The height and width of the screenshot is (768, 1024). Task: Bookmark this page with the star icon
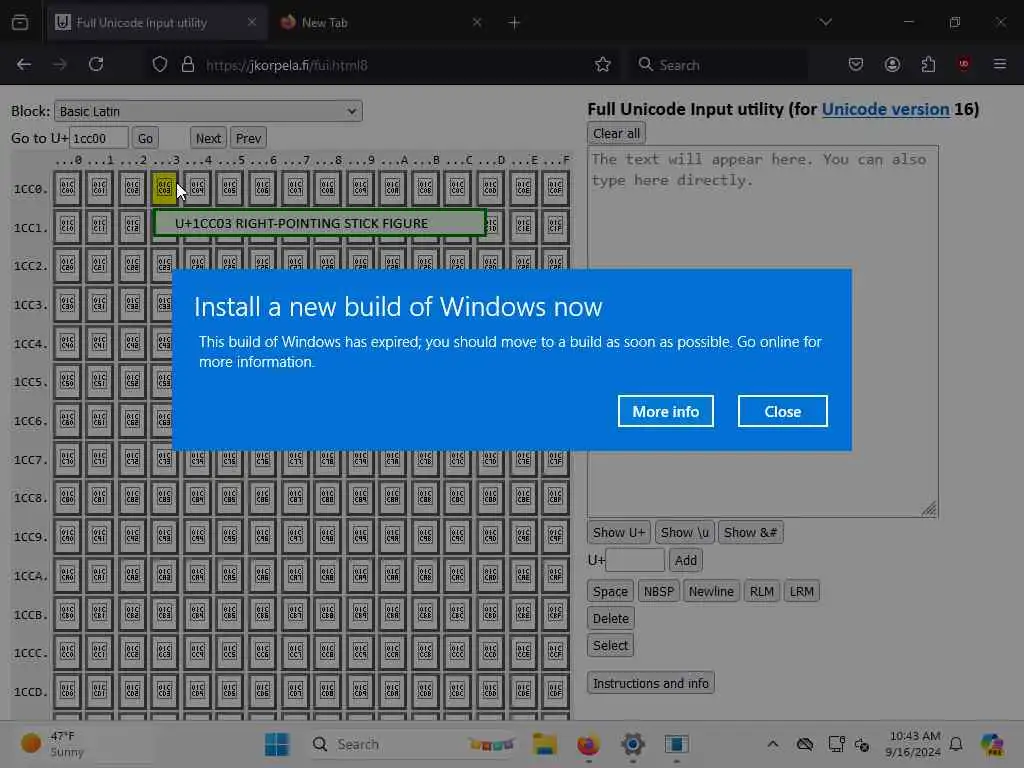603,65
